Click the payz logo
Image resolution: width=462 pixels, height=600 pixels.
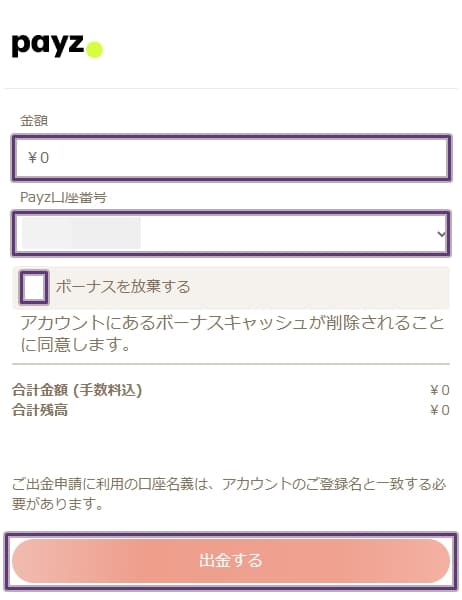(57, 46)
